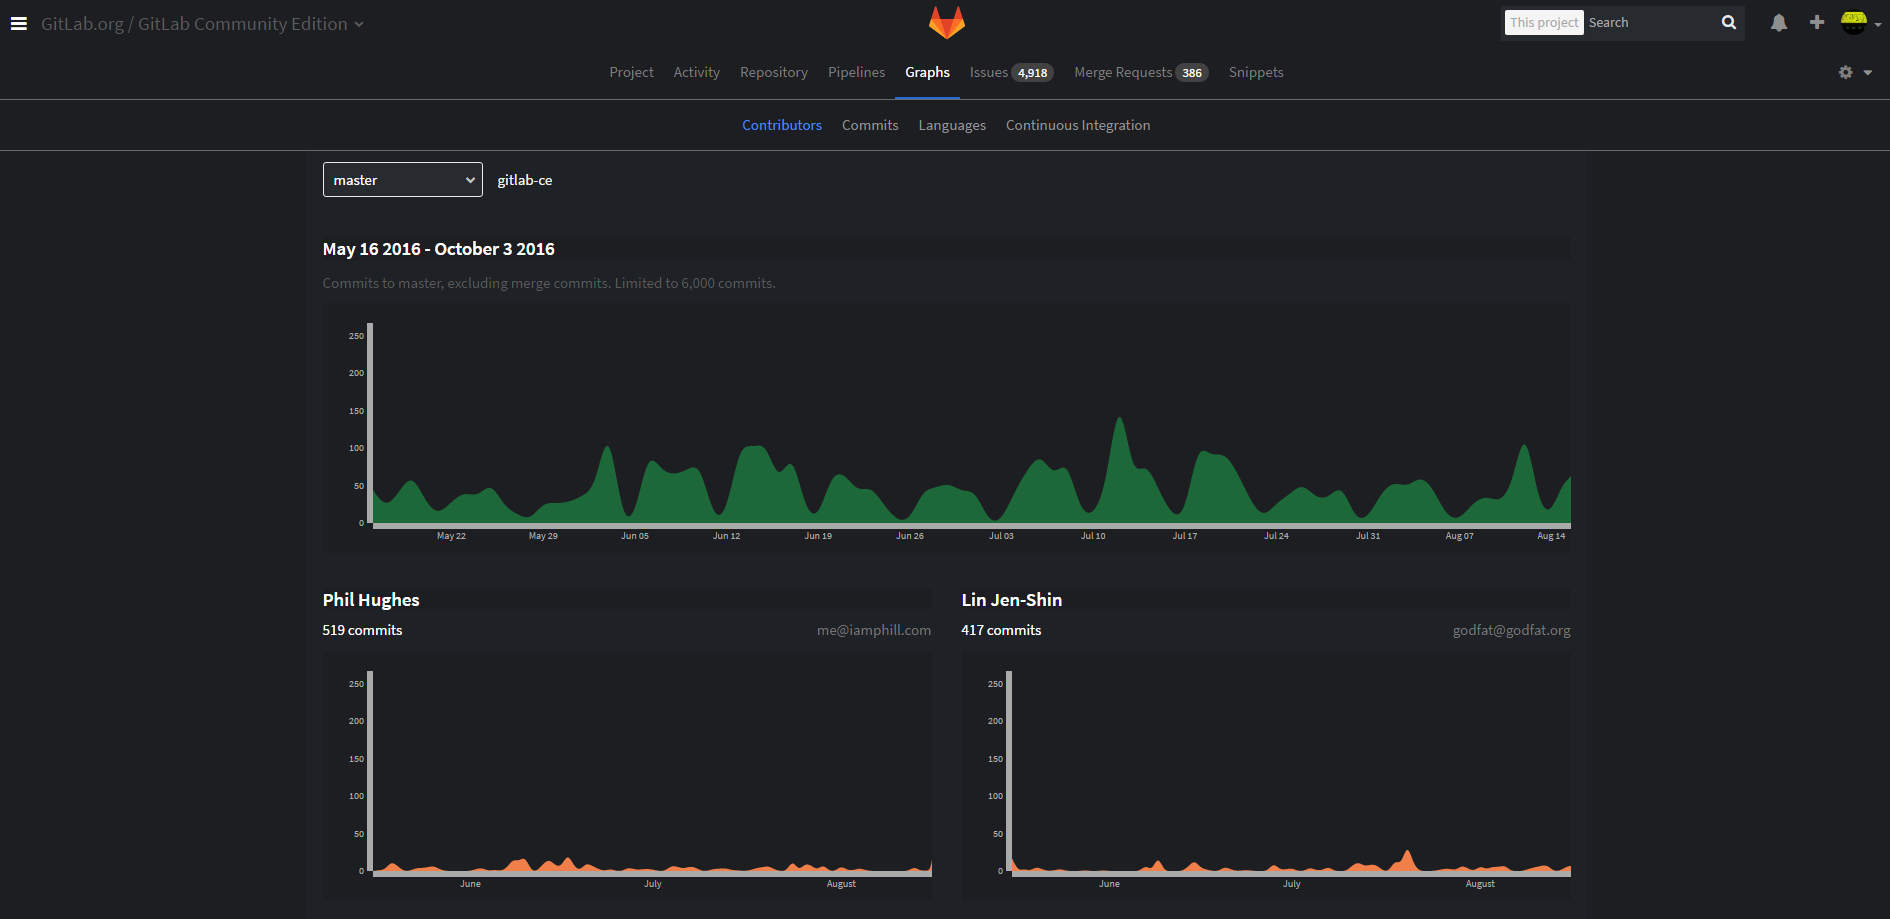This screenshot has height=919, width=1890.
Task: Click inside the Search input field
Action: click(x=1650, y=22)
